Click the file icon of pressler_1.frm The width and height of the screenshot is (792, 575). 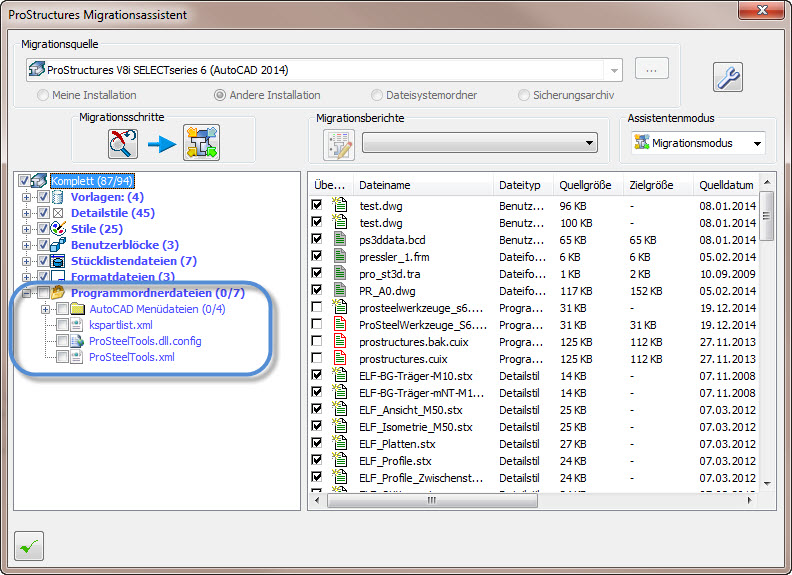(x=340, y=257)
